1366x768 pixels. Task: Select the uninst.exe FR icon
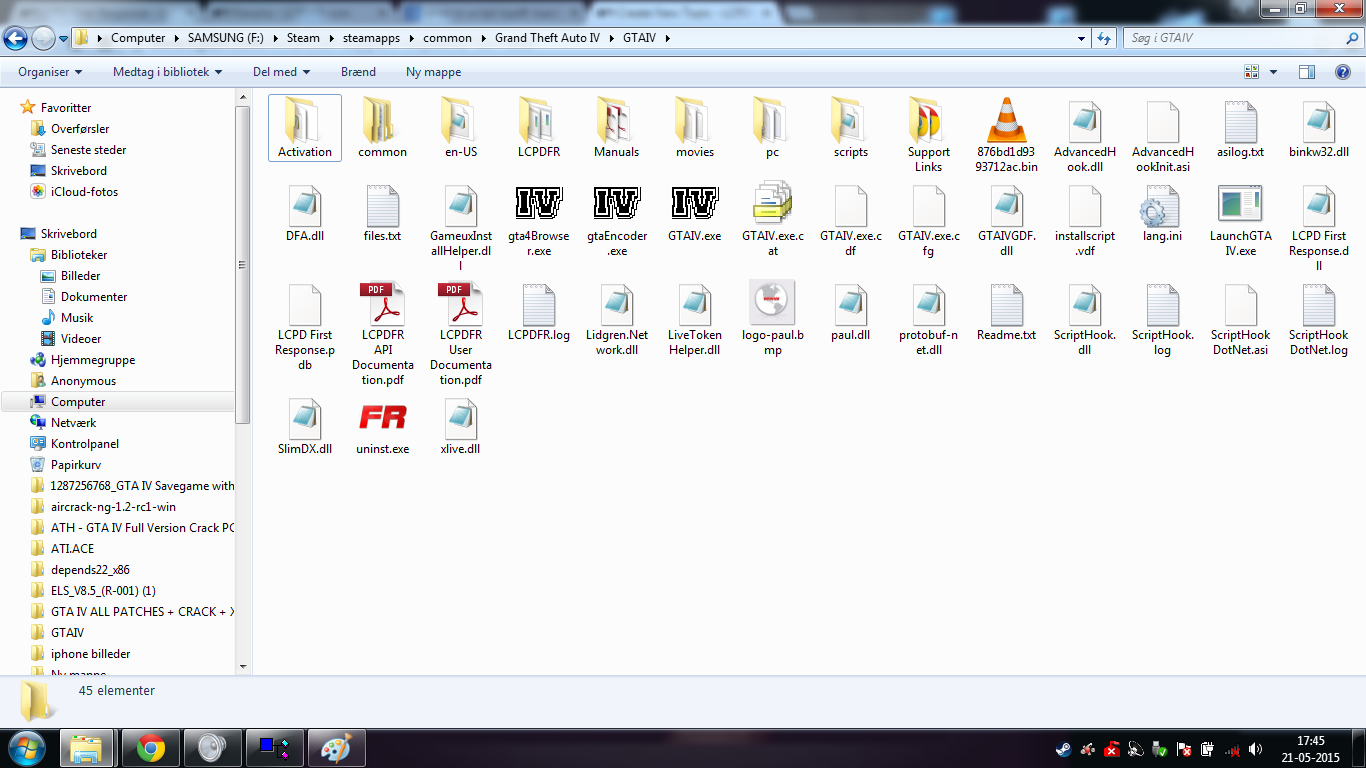(x=383, y=417)
